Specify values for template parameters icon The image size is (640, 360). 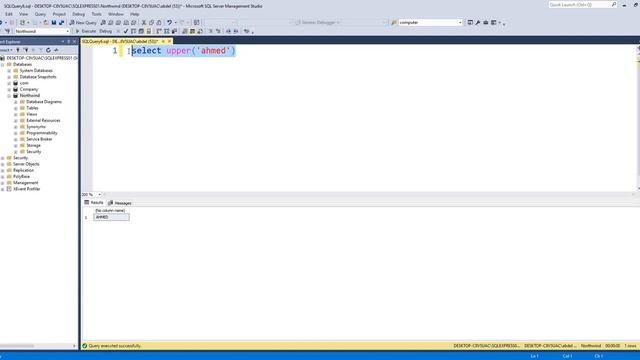[246, 31]
